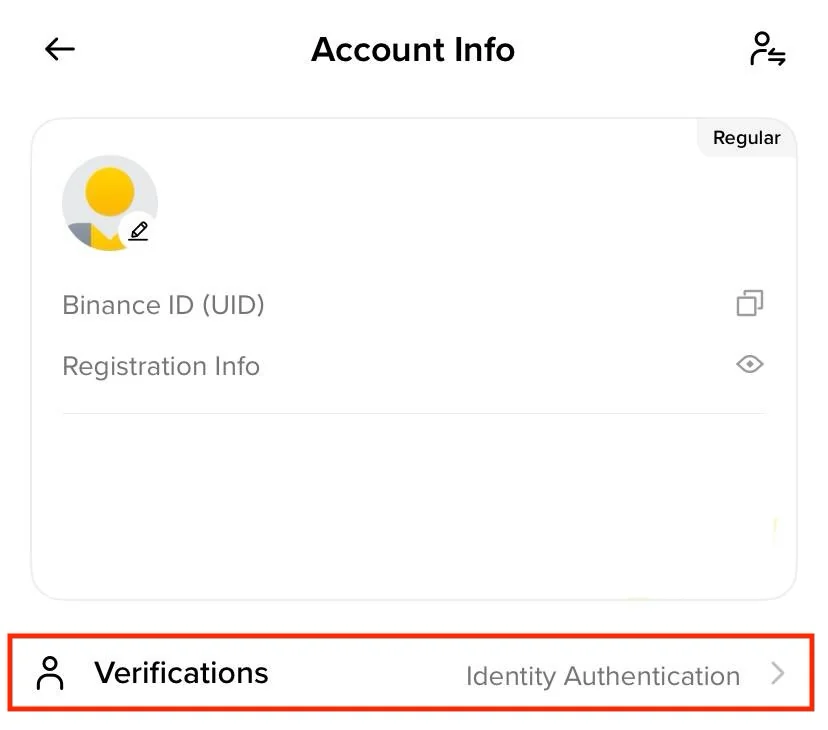Open the Registration Info row
This screenshot has width=828, height=730.
pyautogui.click(x=413, y=366)
